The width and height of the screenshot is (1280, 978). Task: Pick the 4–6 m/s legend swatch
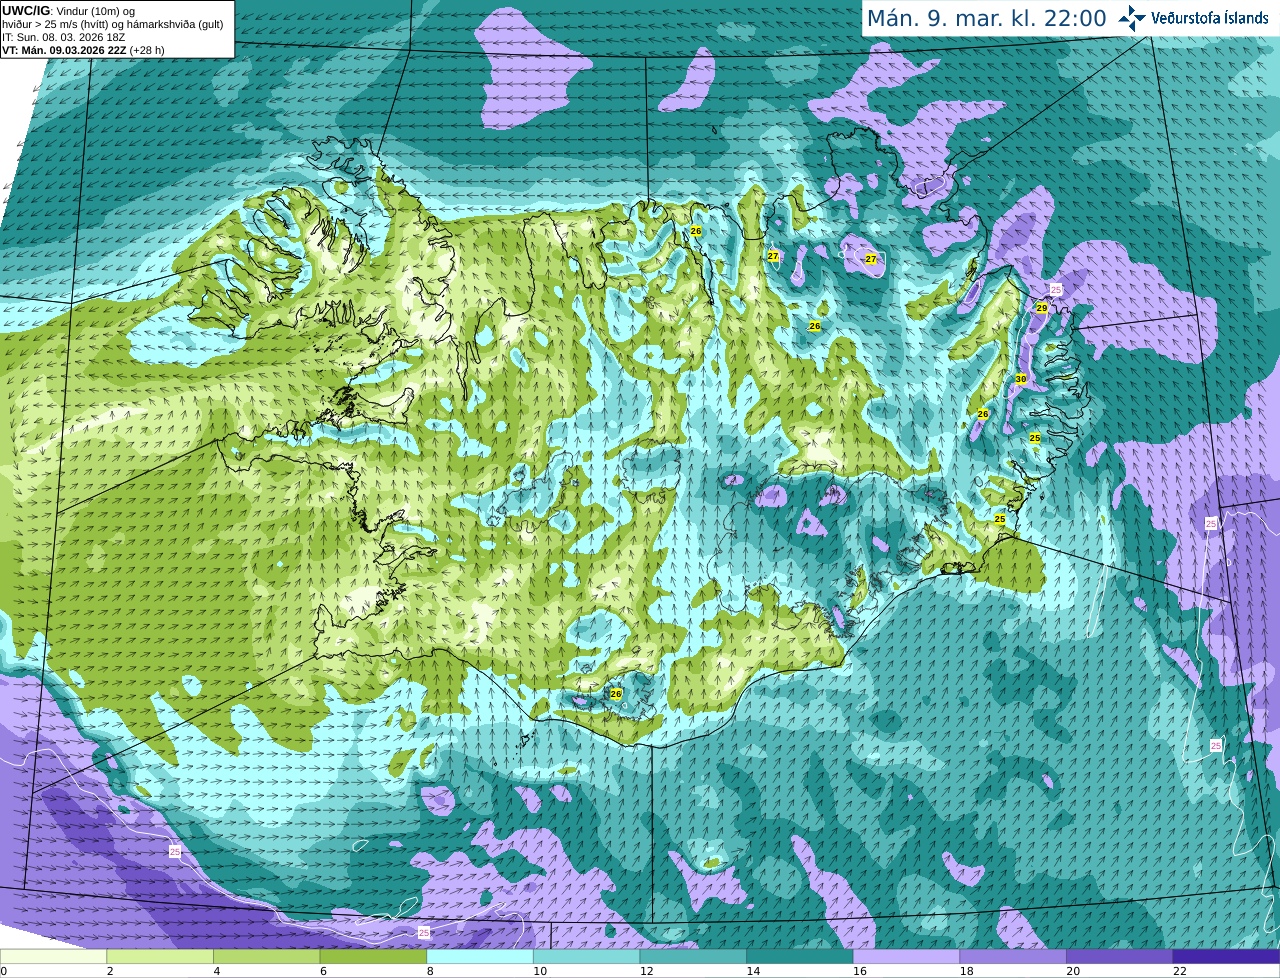tap(266, 956)
